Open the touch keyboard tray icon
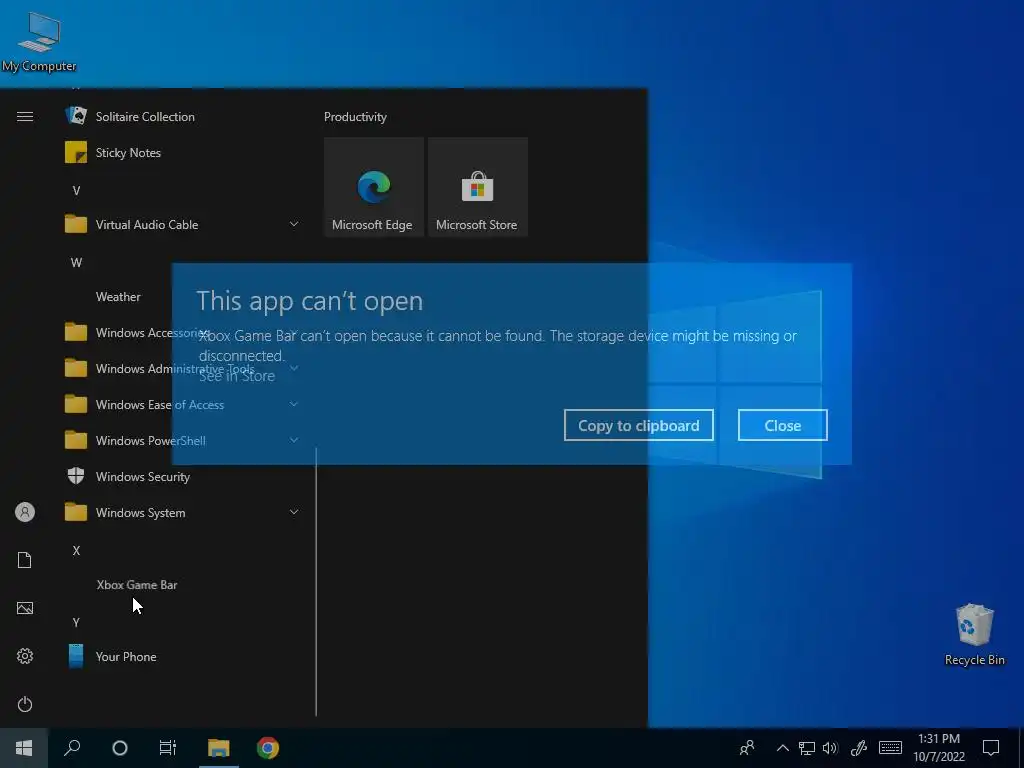1024x768 pixels. 890,748
